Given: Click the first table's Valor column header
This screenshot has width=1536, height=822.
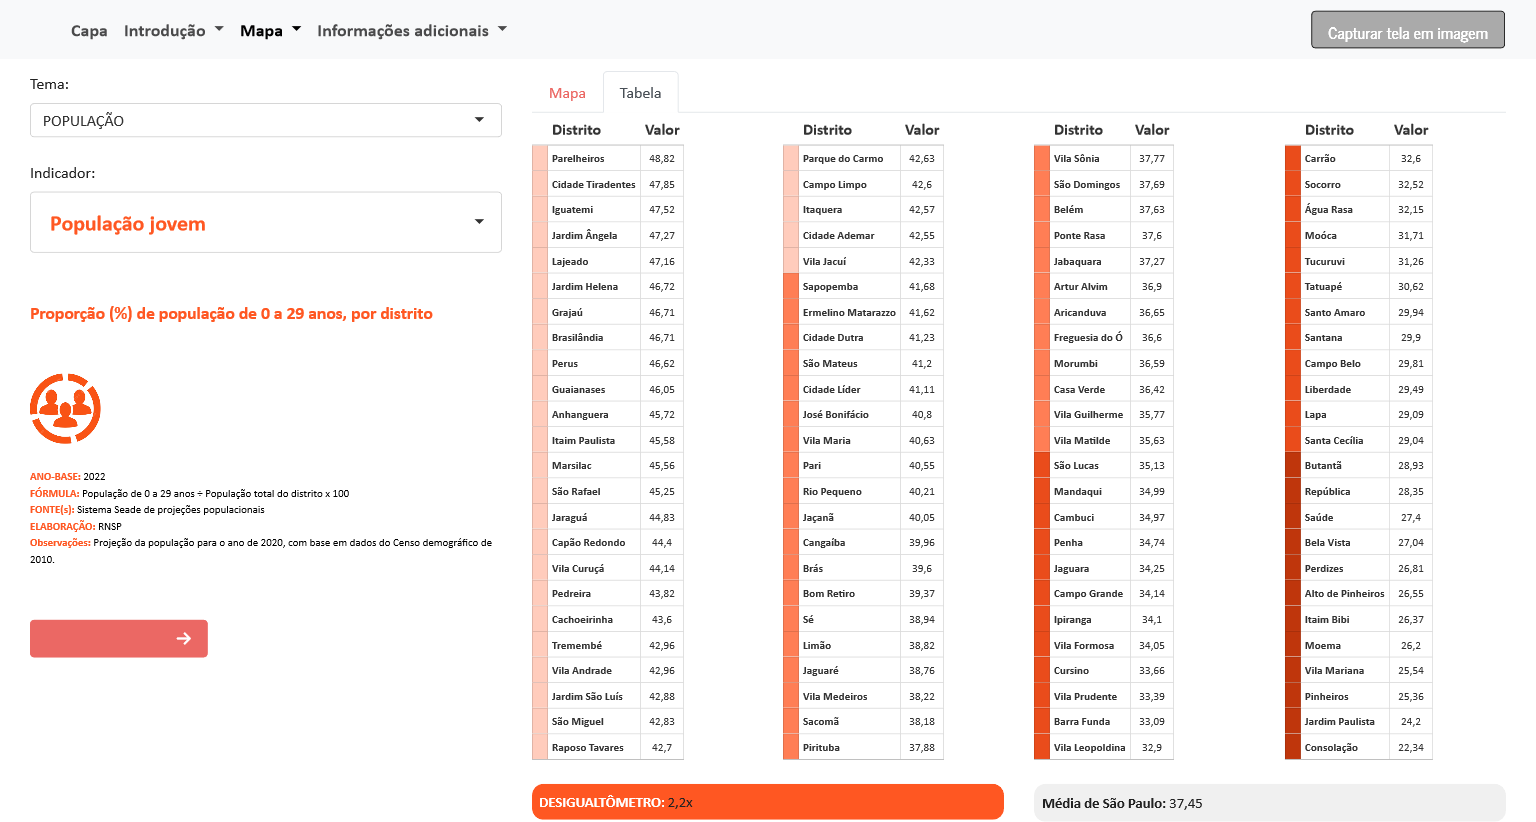Looking at the screenshot, I should click(x=661, y=130).
